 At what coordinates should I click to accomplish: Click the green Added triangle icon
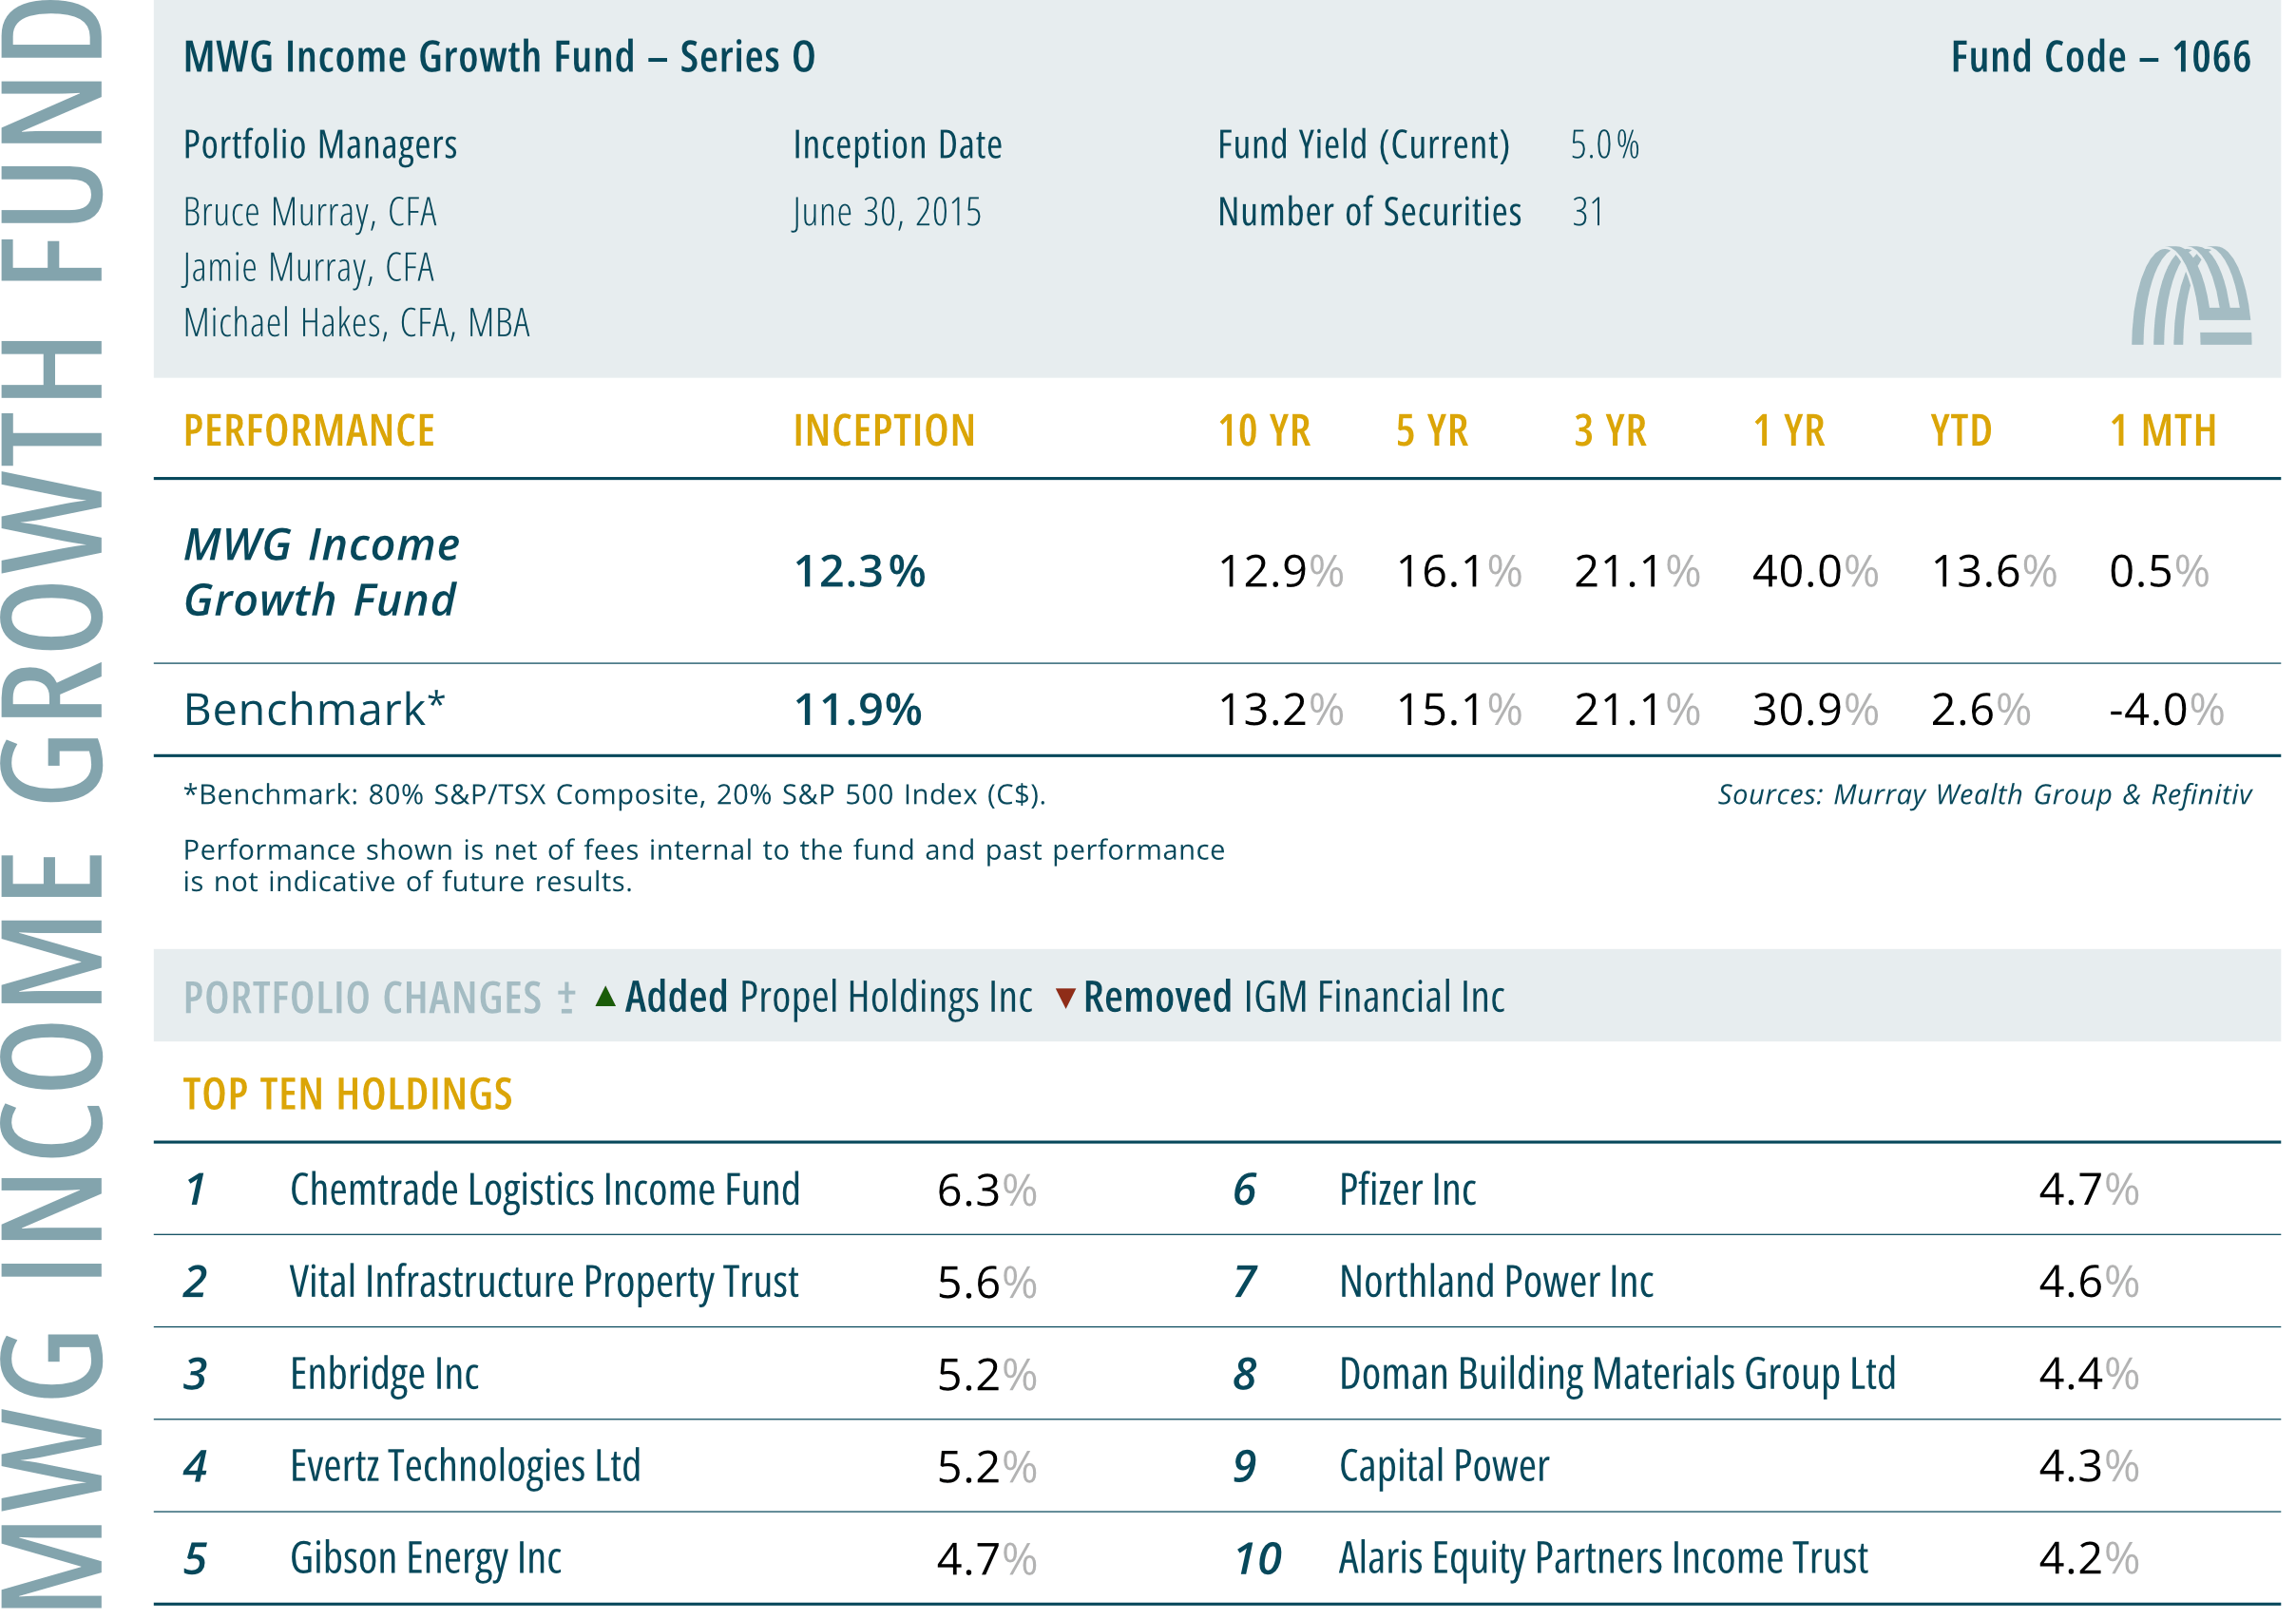(x=605, y=997)
